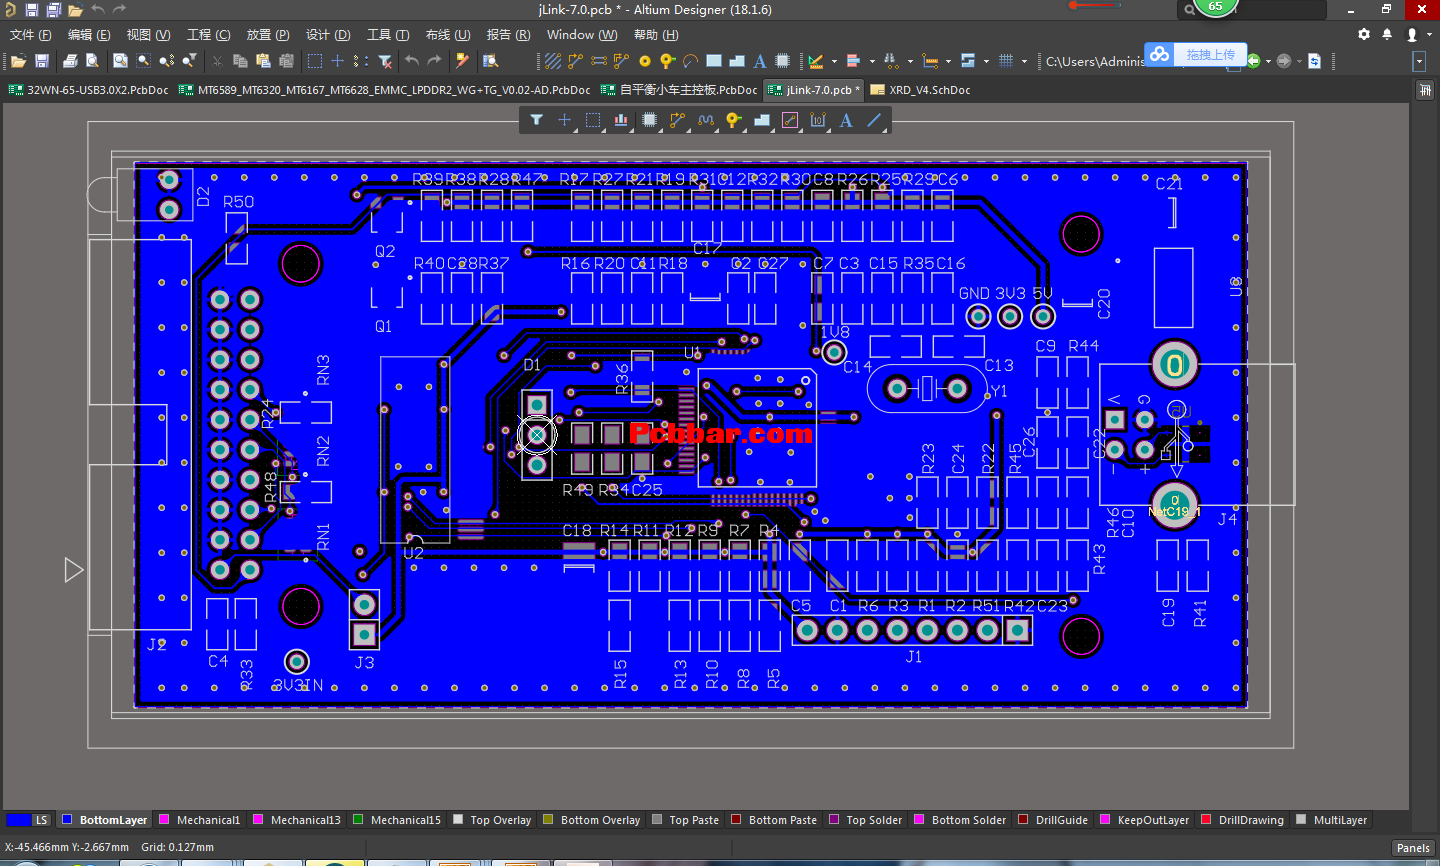The image size is (1440, 866).
Task: Click the open document folder icon in toolbar
Action: point(18,61)
